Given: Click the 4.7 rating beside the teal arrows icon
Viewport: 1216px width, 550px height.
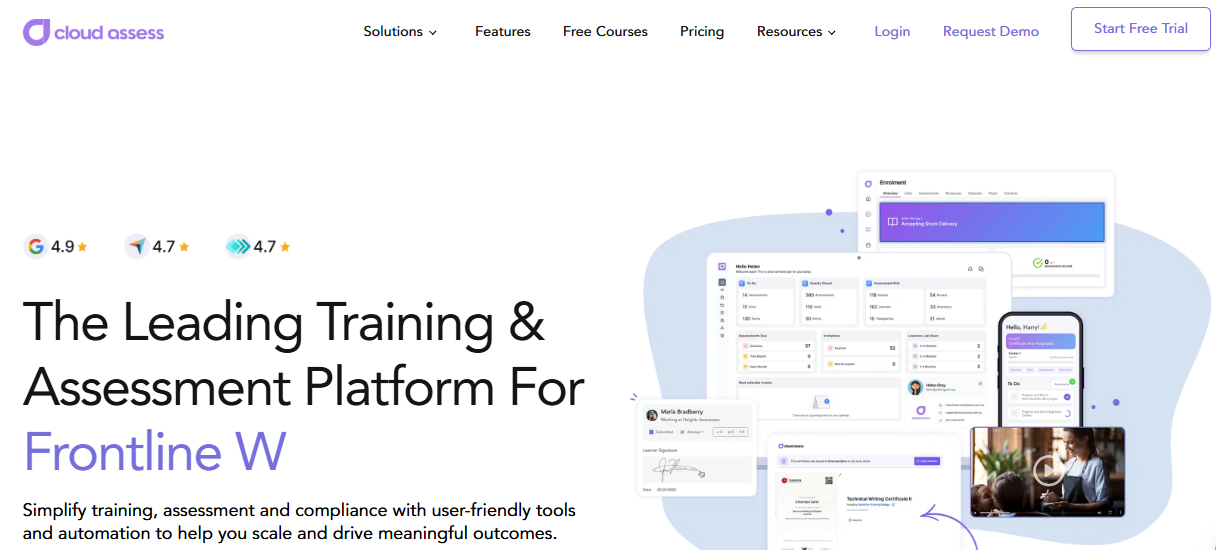Looking at the screenshot, I should point(265,246).
